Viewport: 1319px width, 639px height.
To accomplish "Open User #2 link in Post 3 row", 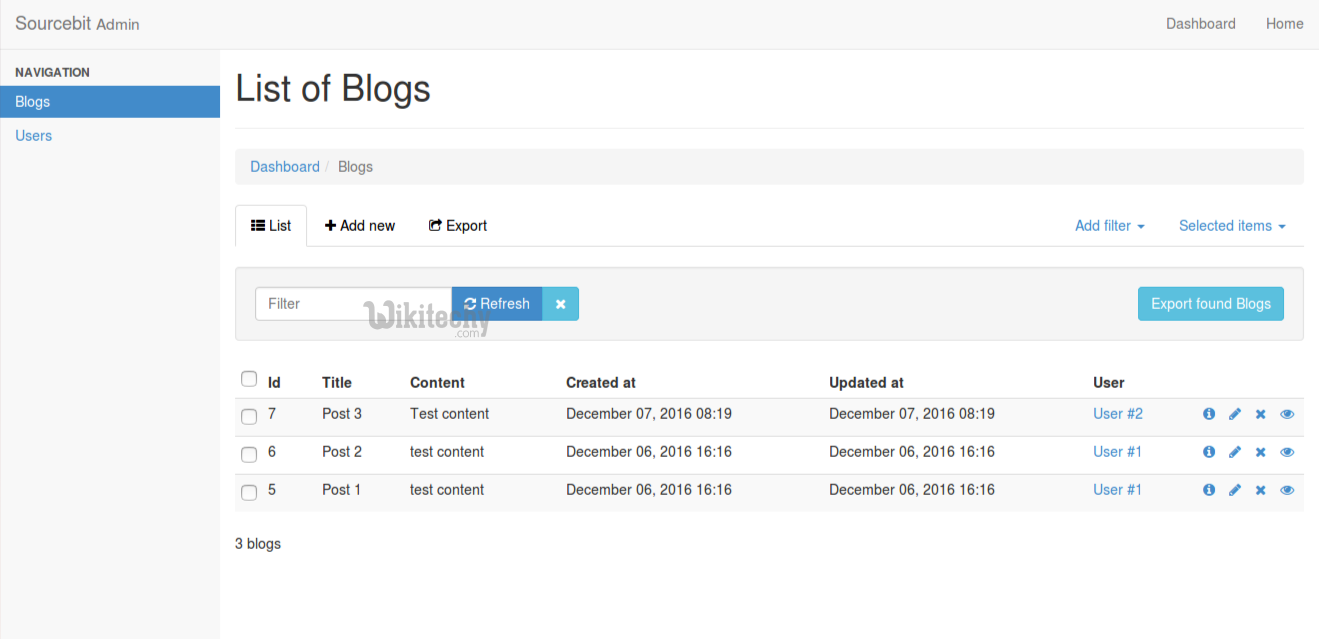I will pyautogui.click(x=1117, y=414).
